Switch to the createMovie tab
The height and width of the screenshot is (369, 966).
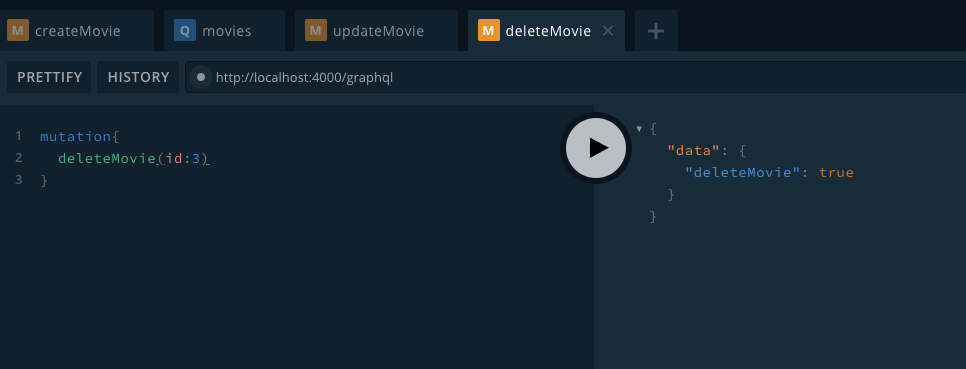[76, 30]
